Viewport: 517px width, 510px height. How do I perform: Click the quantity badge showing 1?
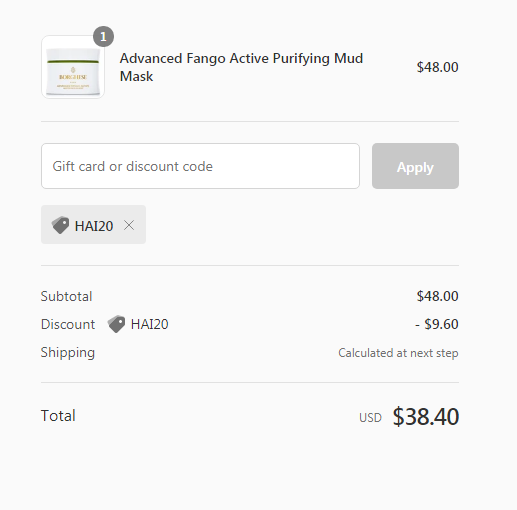click(103, 36)
